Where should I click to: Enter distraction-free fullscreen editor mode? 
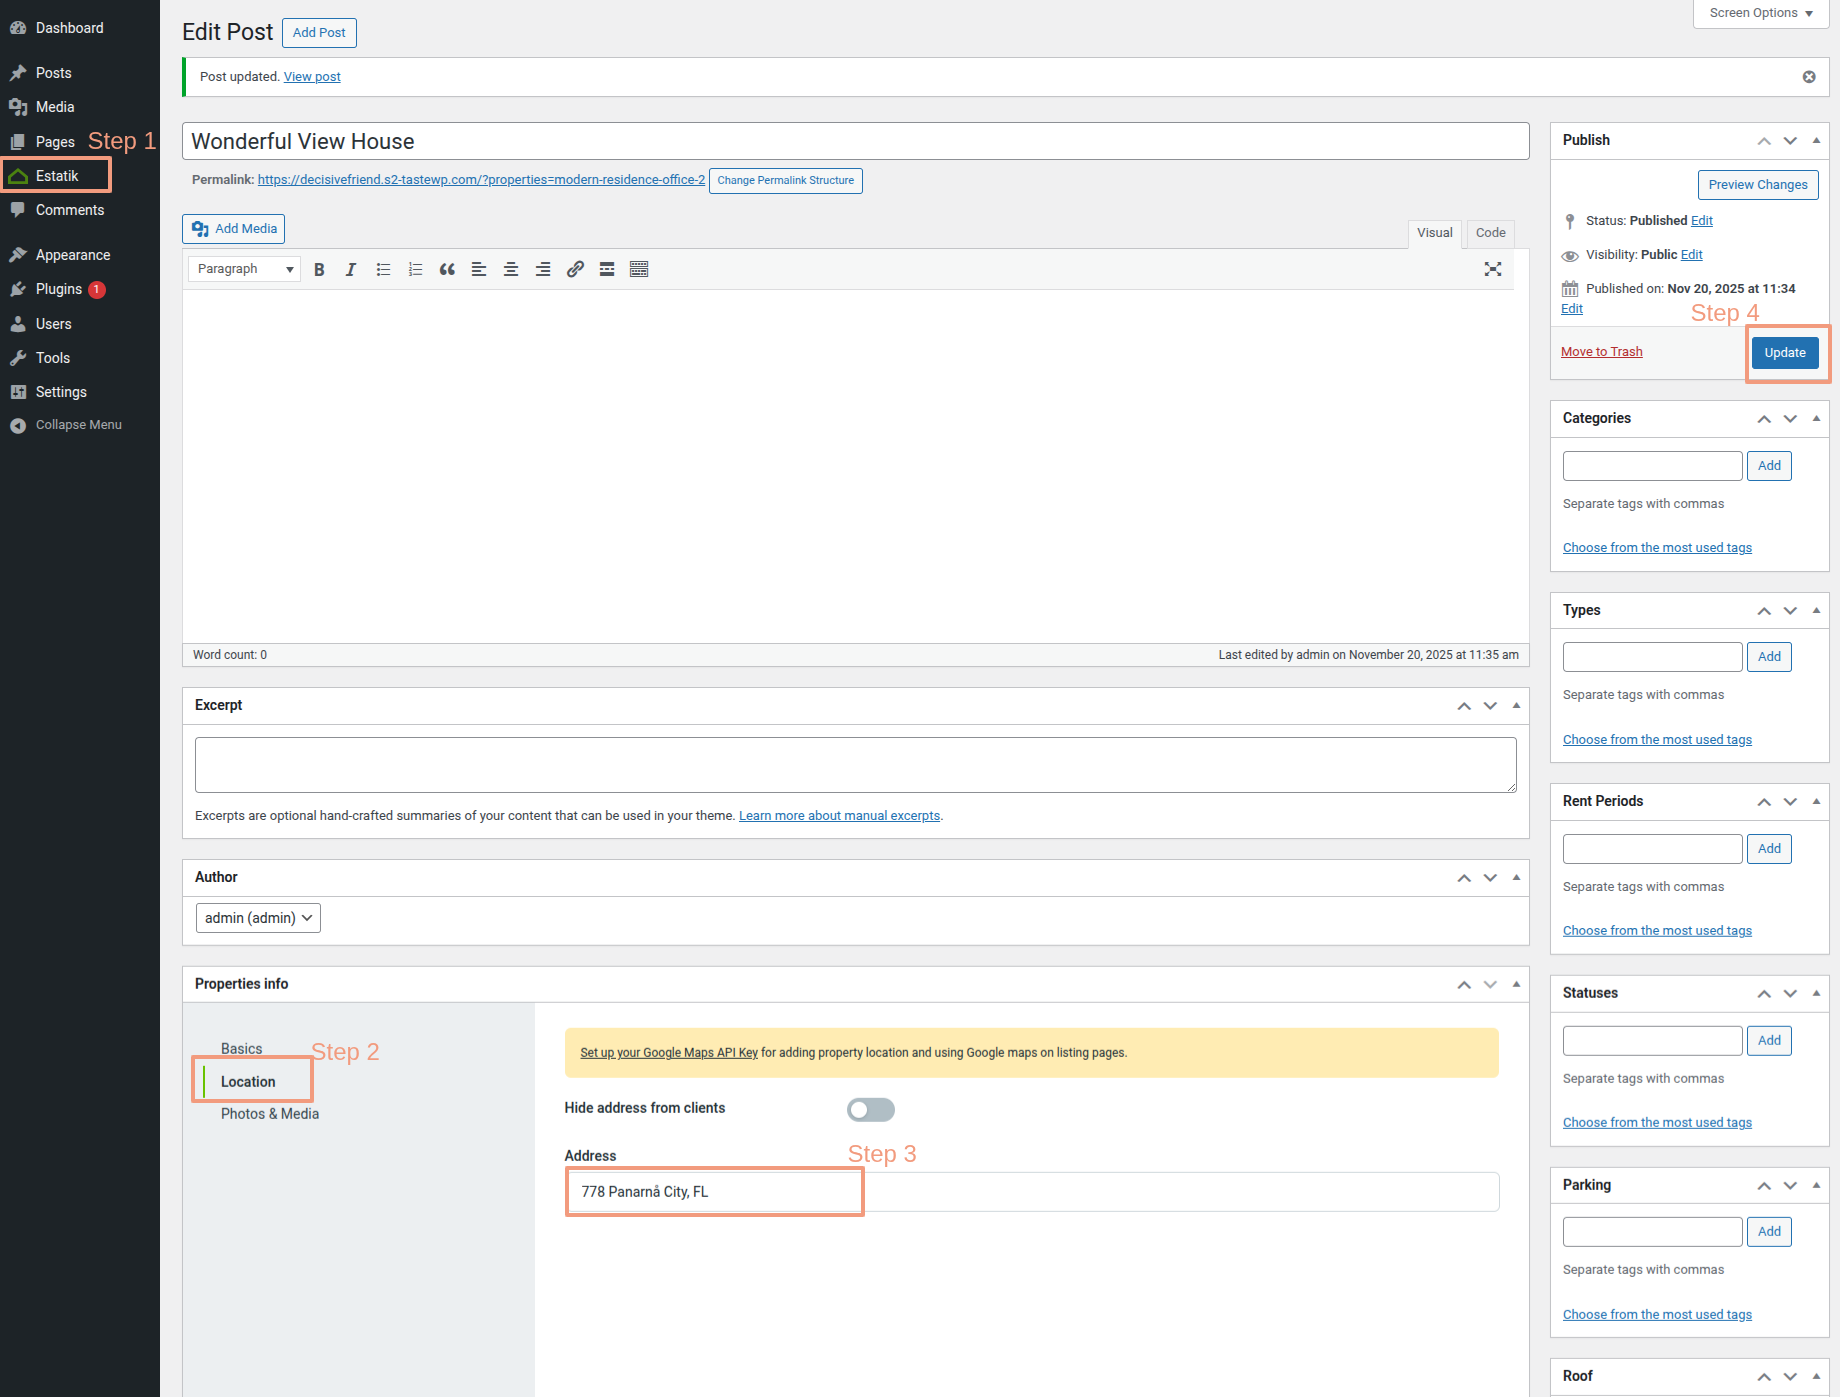(x=1493, y=269)
